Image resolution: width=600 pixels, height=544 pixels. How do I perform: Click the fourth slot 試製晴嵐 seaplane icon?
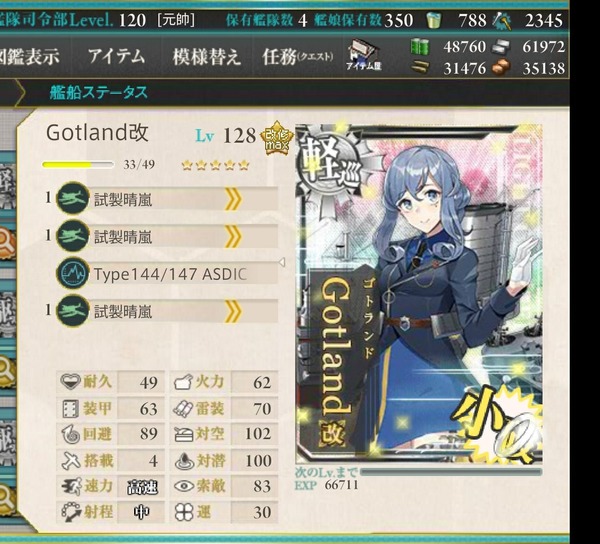73,310
